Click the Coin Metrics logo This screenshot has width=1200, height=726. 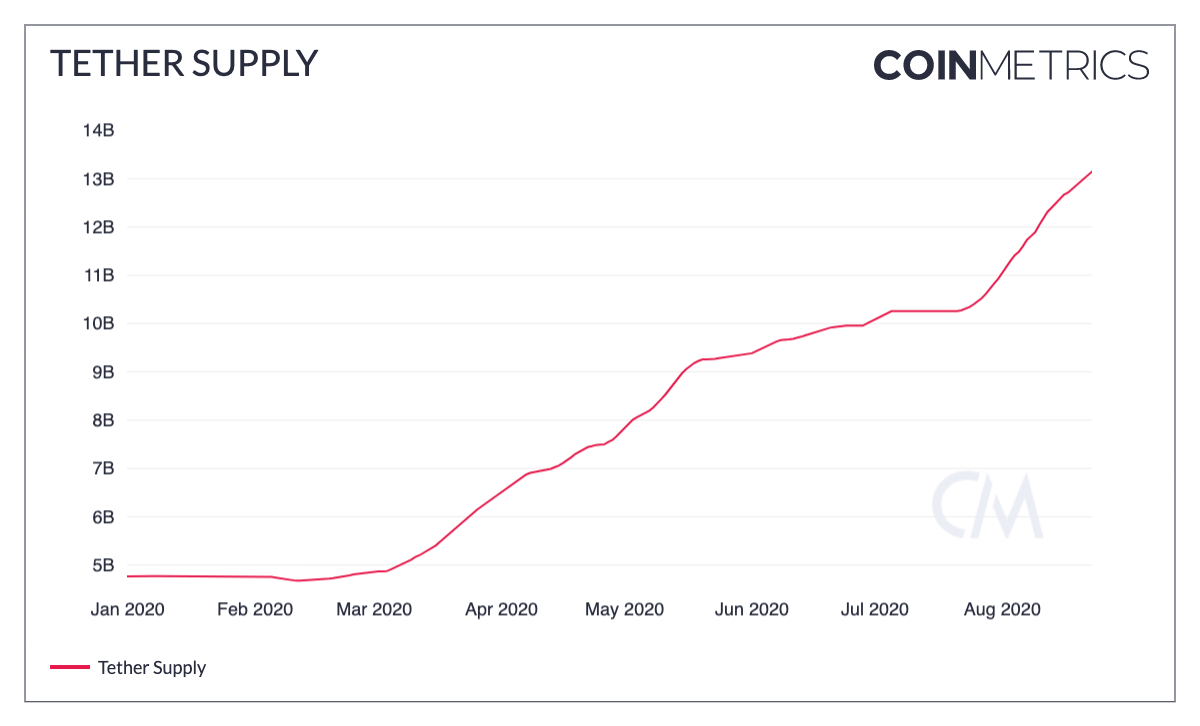[1011, 65]
